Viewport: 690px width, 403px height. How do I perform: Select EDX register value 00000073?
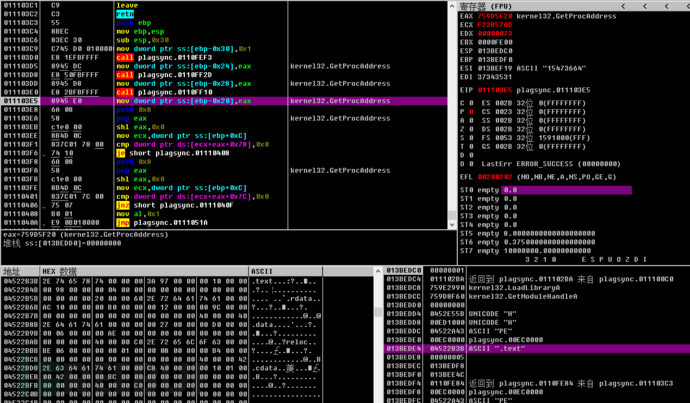(x=495, y=34)
